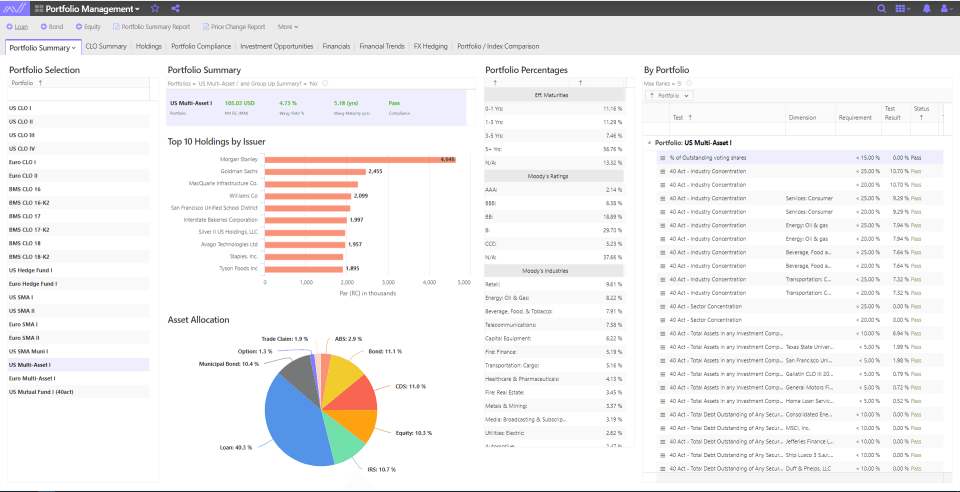This screenshot has height=492, width=960.
Task: Open notifications bell icon
Action: tap(927, 8)
